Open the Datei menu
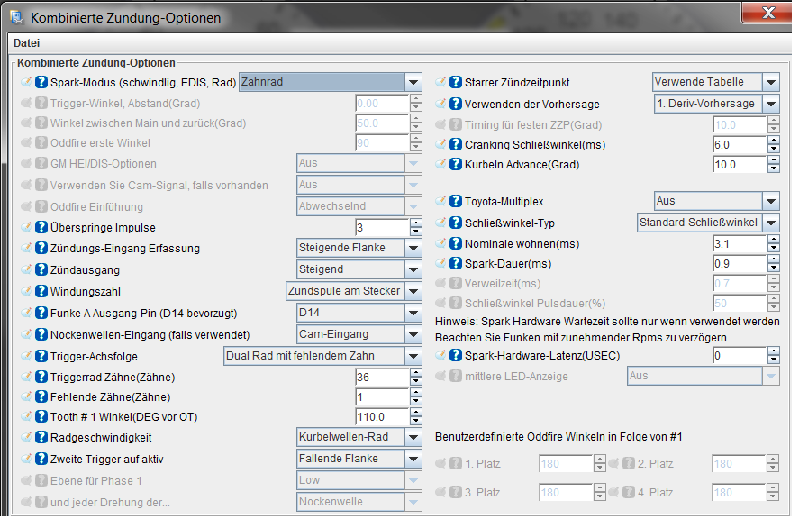792x516 pixels. (x=25, y=44)
